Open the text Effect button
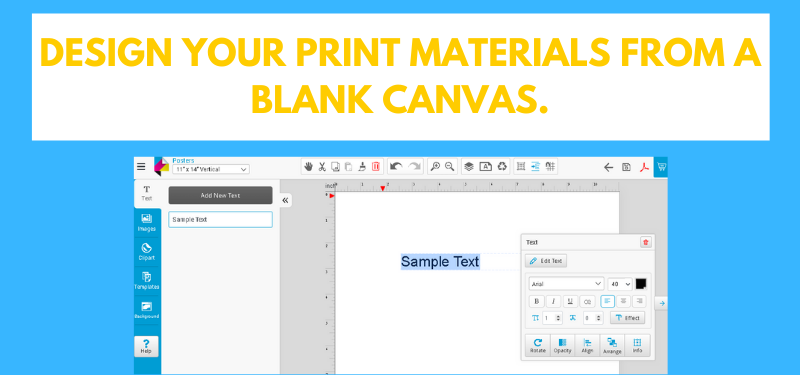800x375 pixels. (x=628, y=318)
